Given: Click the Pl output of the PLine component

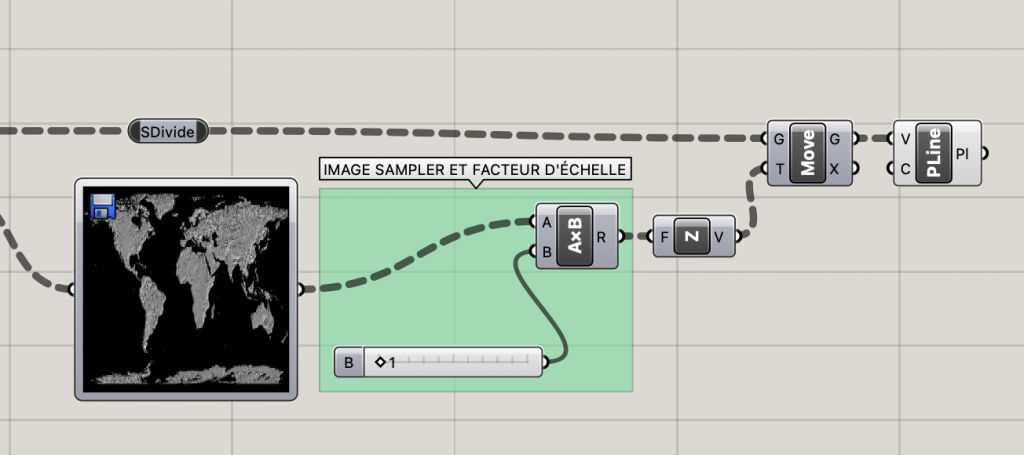Looking at the screenshot, I should (x=963, y=154).
